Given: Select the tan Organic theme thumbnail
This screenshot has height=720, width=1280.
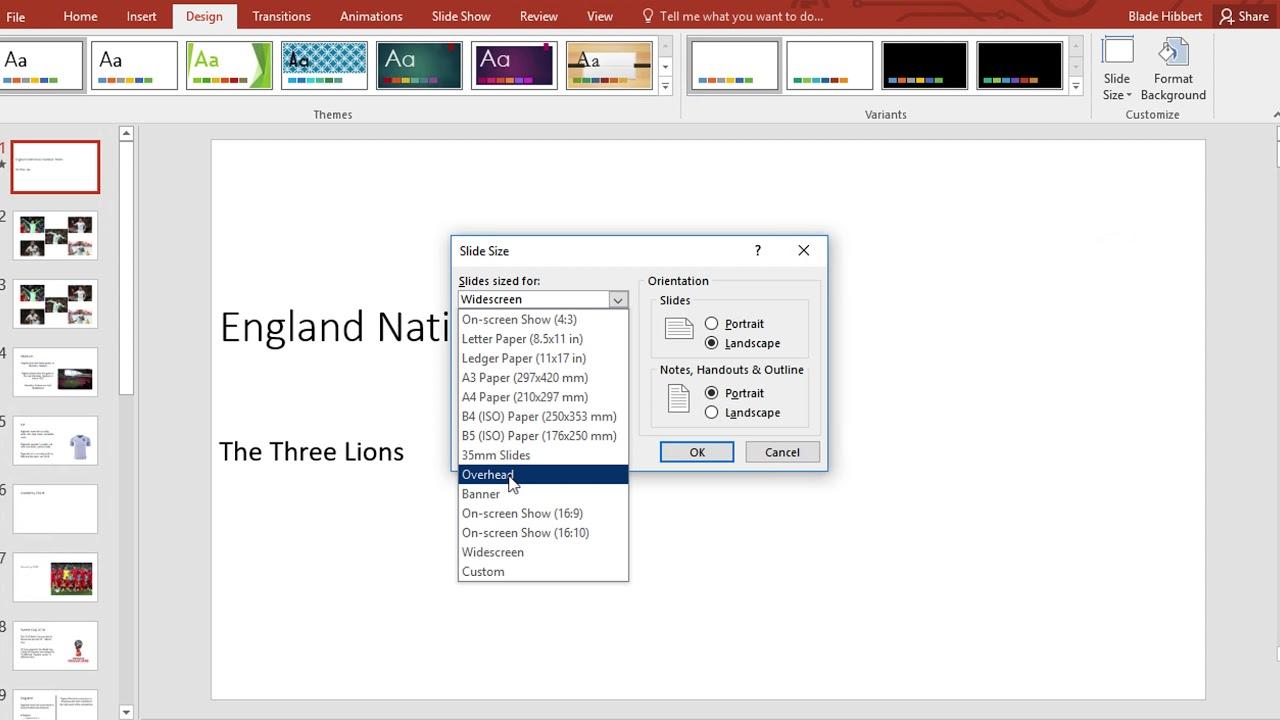Looking at the screenshot, I should [609, 64].
